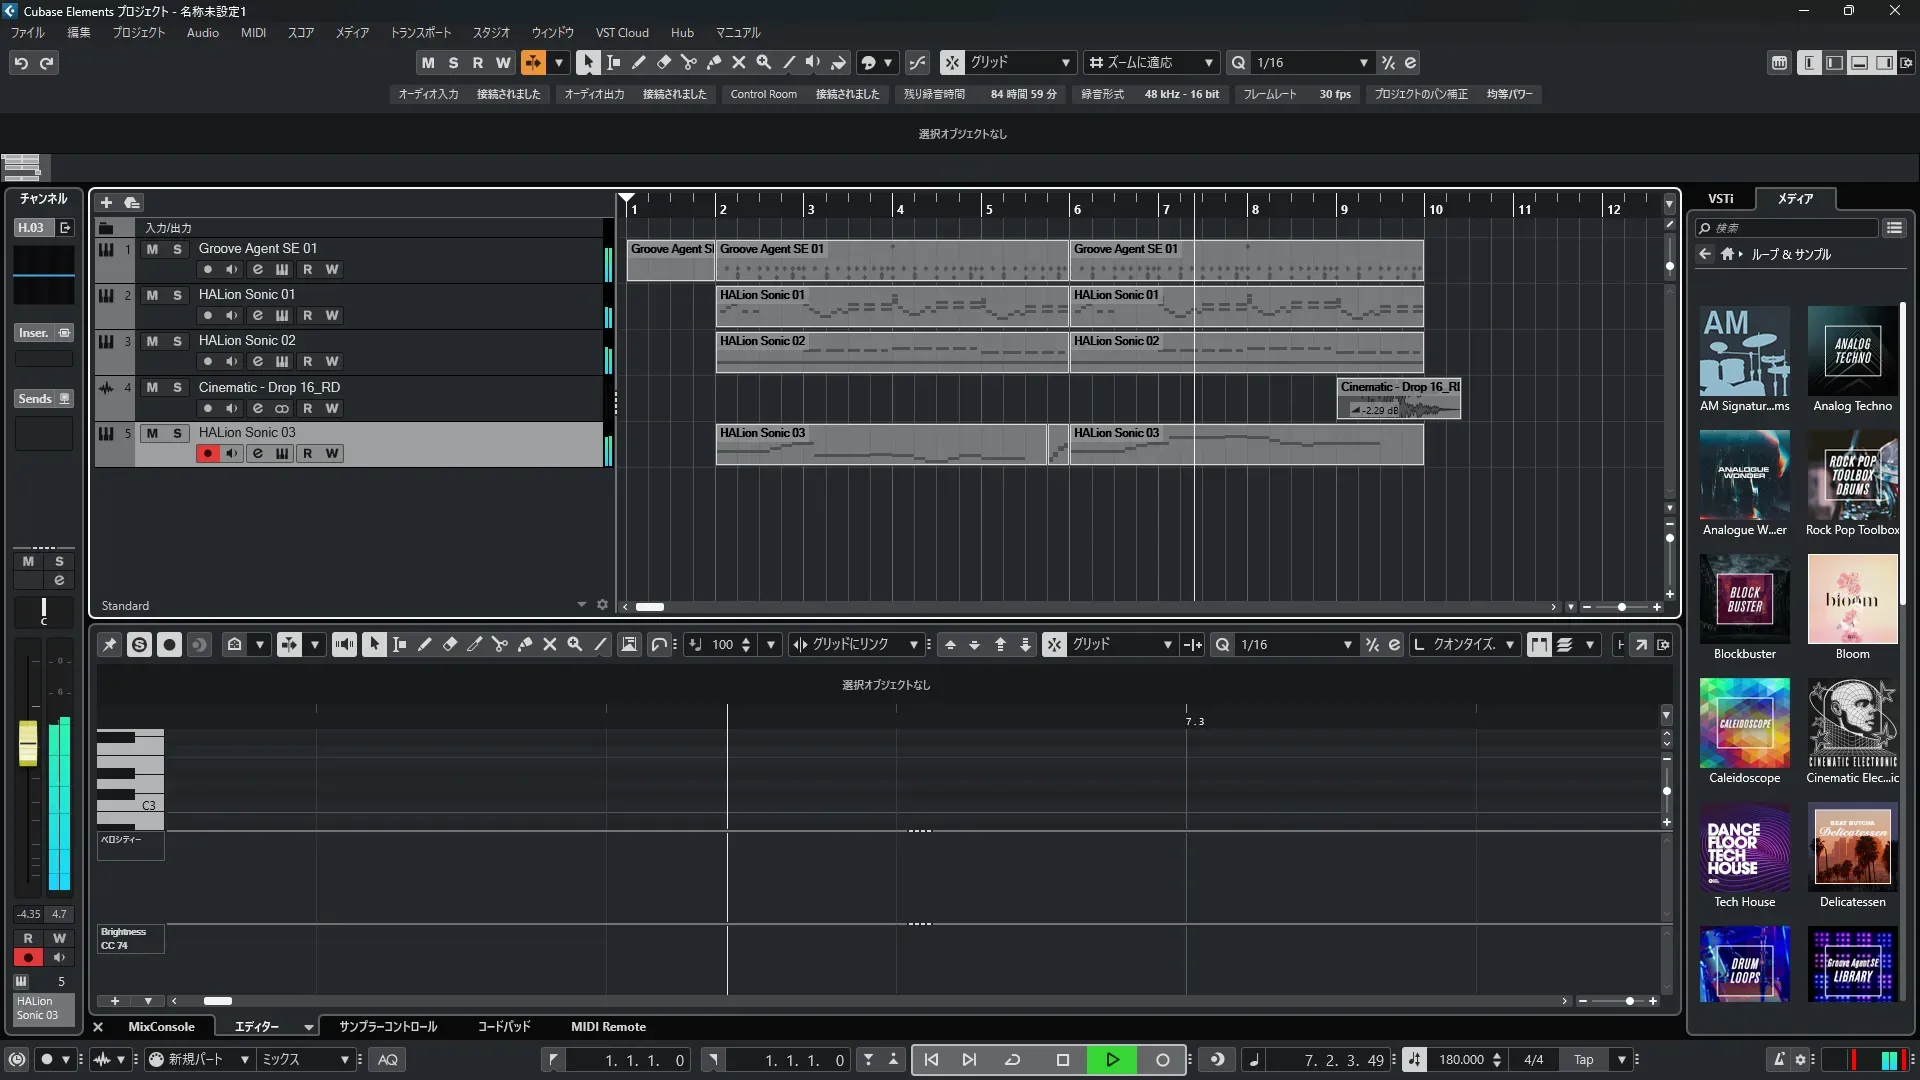Open the トランスポート menu
The width and height of the screenshot is (1920, 1080).
click(x=420, y=32)
